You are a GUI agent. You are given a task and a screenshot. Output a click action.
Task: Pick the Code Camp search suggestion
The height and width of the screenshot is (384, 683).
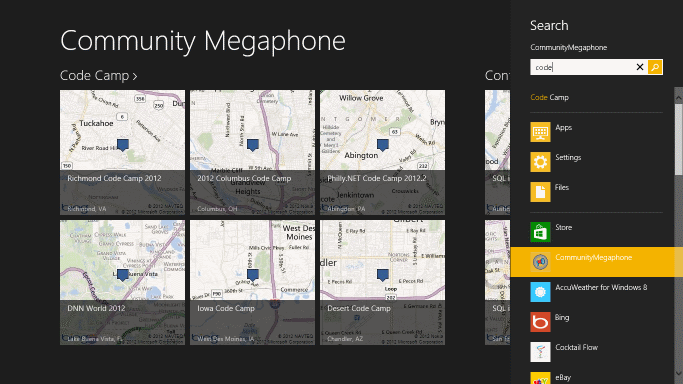coord(549,97)
